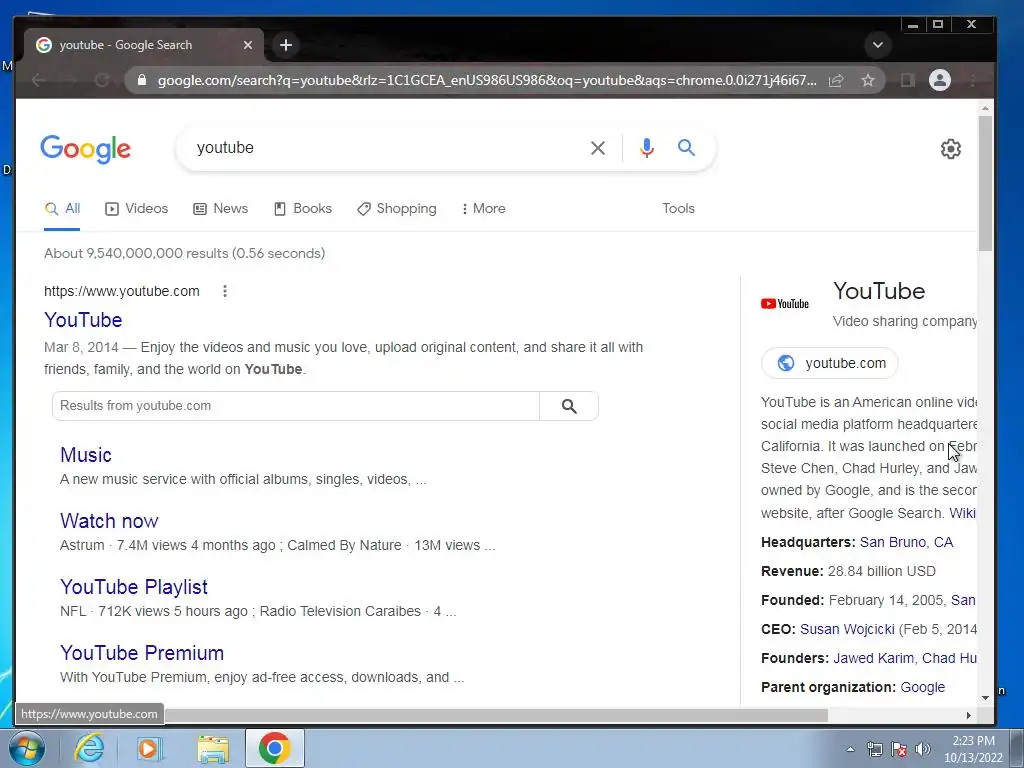This screenshot has width=1024, height=768.
Task: Click the youtube.com website button in the panel
Action: tap(829, 363)
